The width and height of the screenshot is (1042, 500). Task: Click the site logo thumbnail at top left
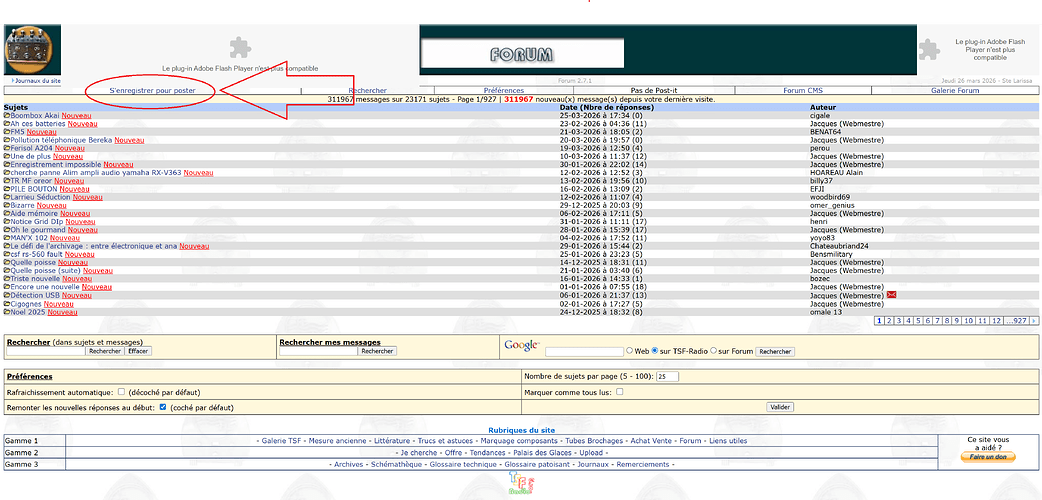click(x=33, y=50)
